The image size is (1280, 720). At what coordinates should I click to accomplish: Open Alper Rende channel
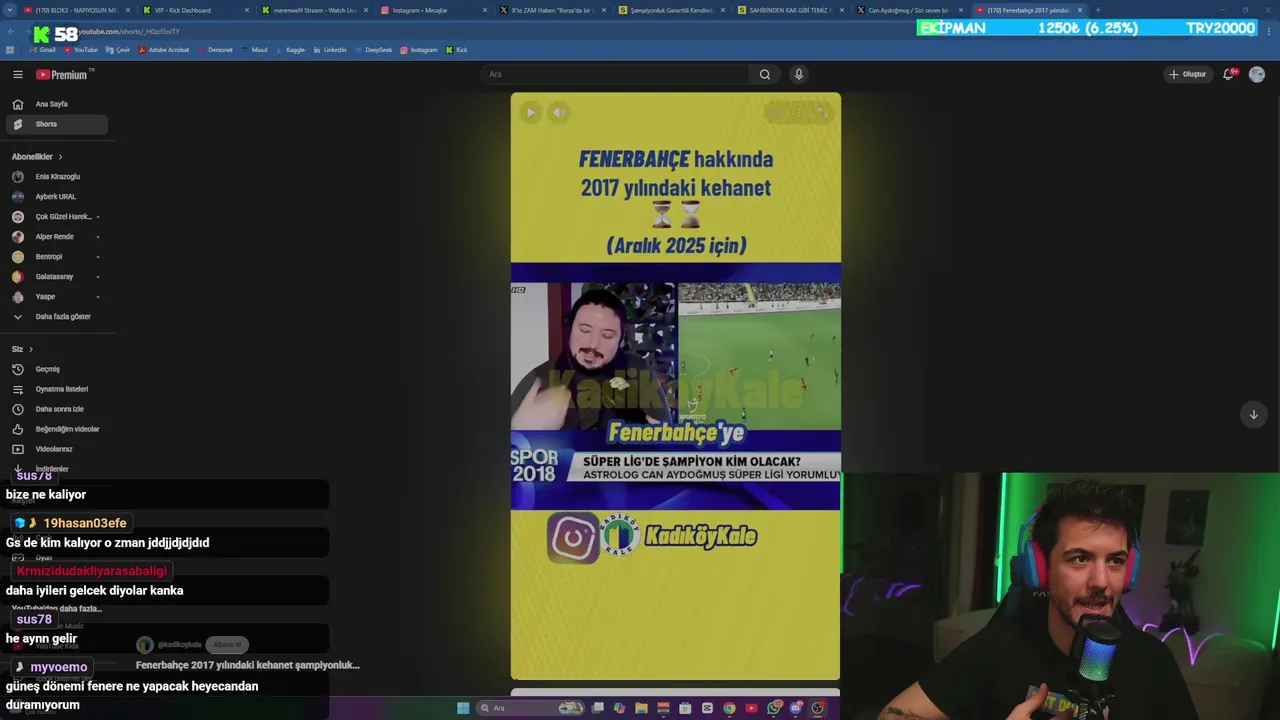click(56, 237)
